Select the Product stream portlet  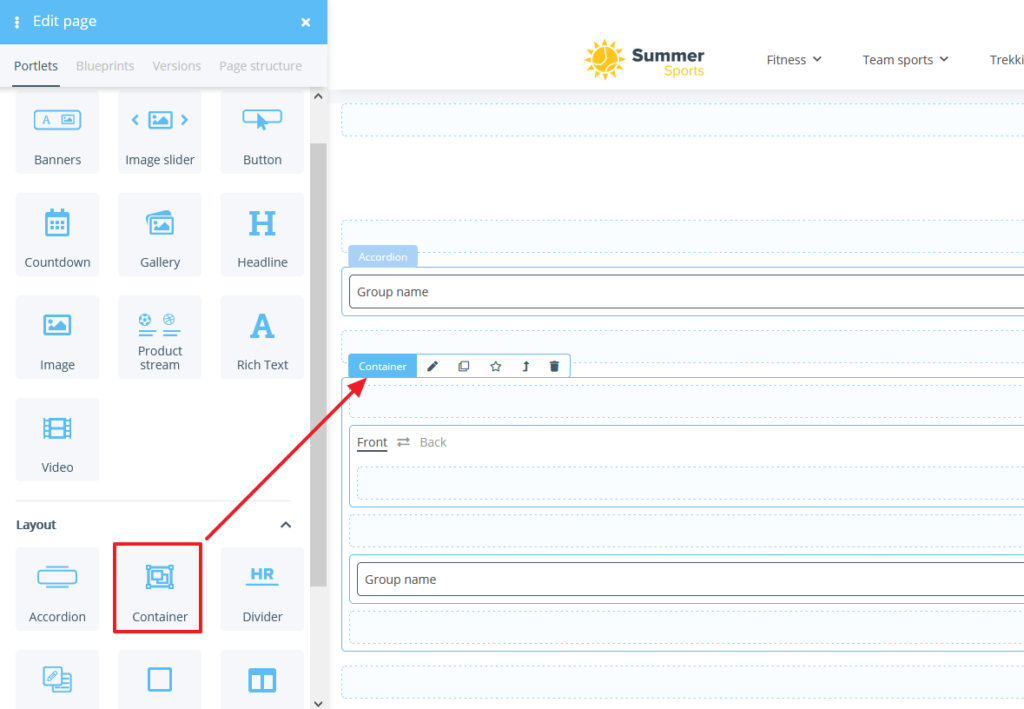point(160,338)
